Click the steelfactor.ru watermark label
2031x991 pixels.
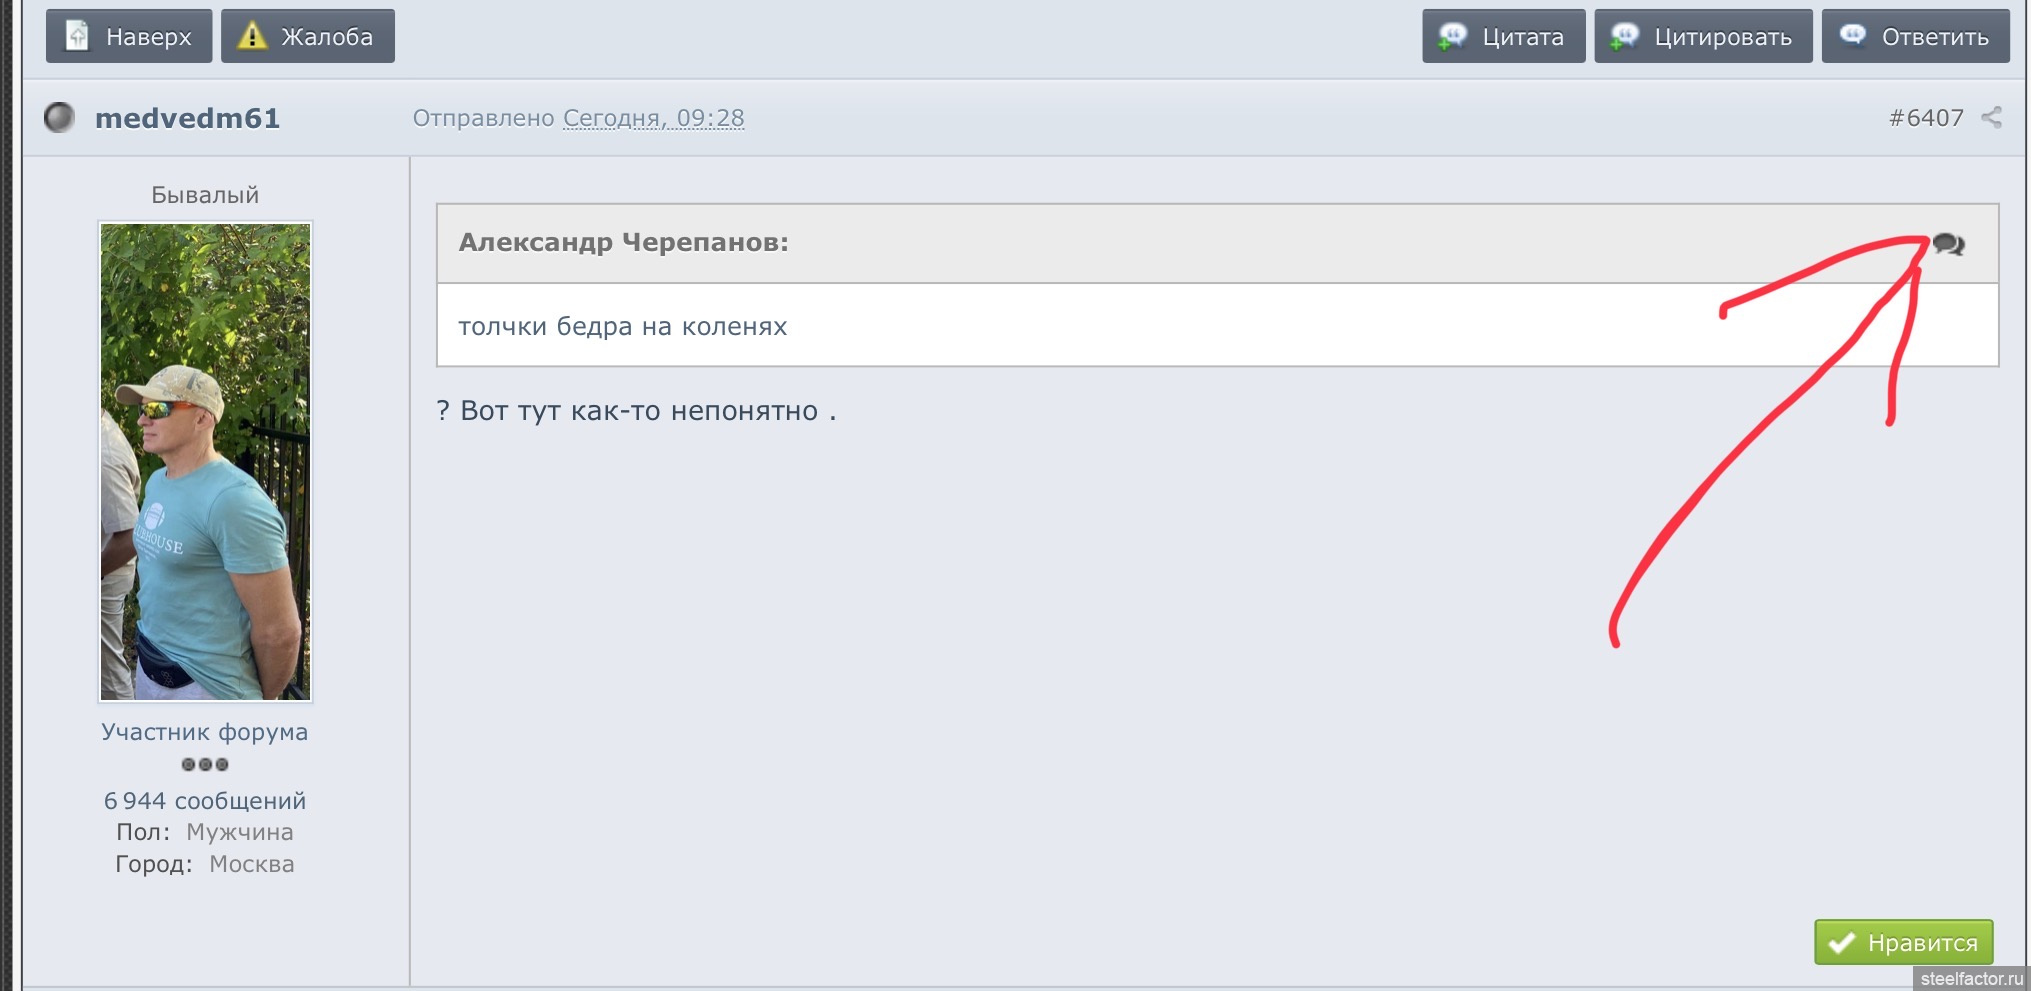pyautogui.click(x=1970, y=979)
